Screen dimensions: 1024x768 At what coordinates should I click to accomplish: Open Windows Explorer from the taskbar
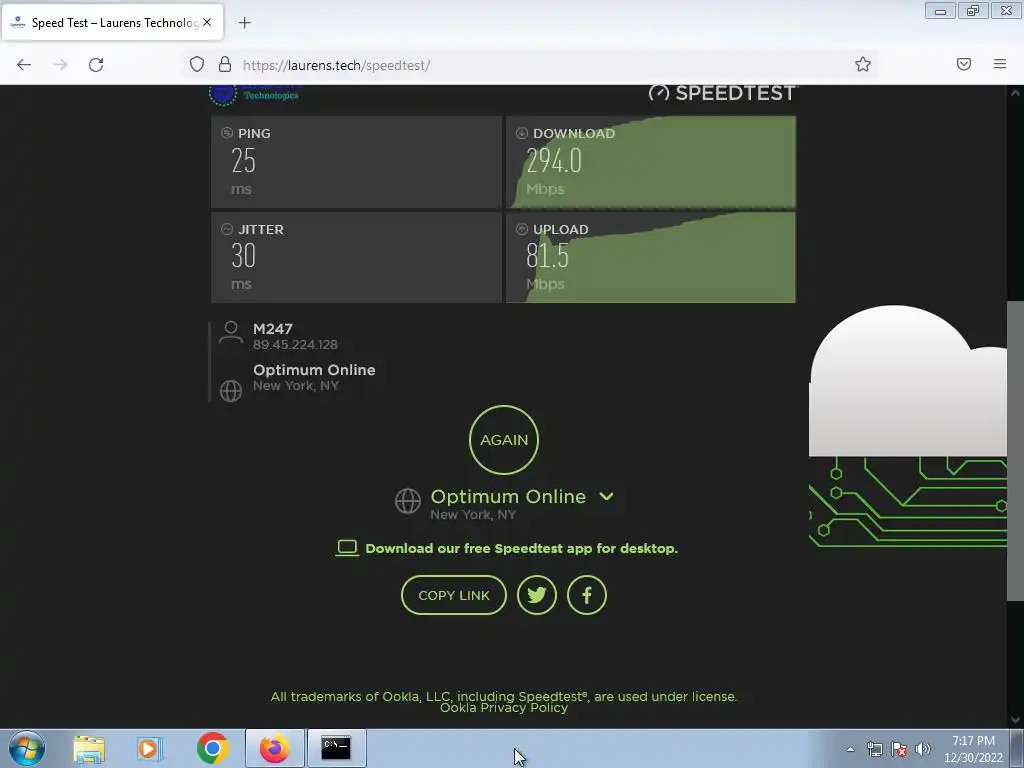pos(89,748)
